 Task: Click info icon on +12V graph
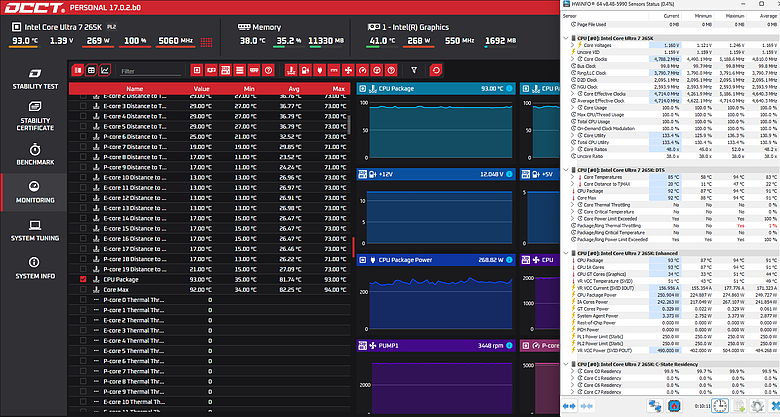tap(509, 174)
